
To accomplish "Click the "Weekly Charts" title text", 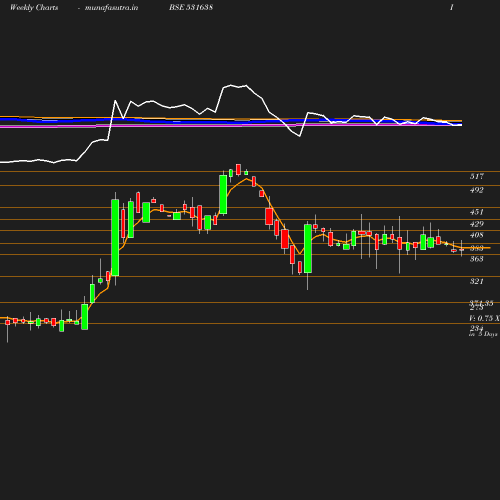I will (34, 8).
